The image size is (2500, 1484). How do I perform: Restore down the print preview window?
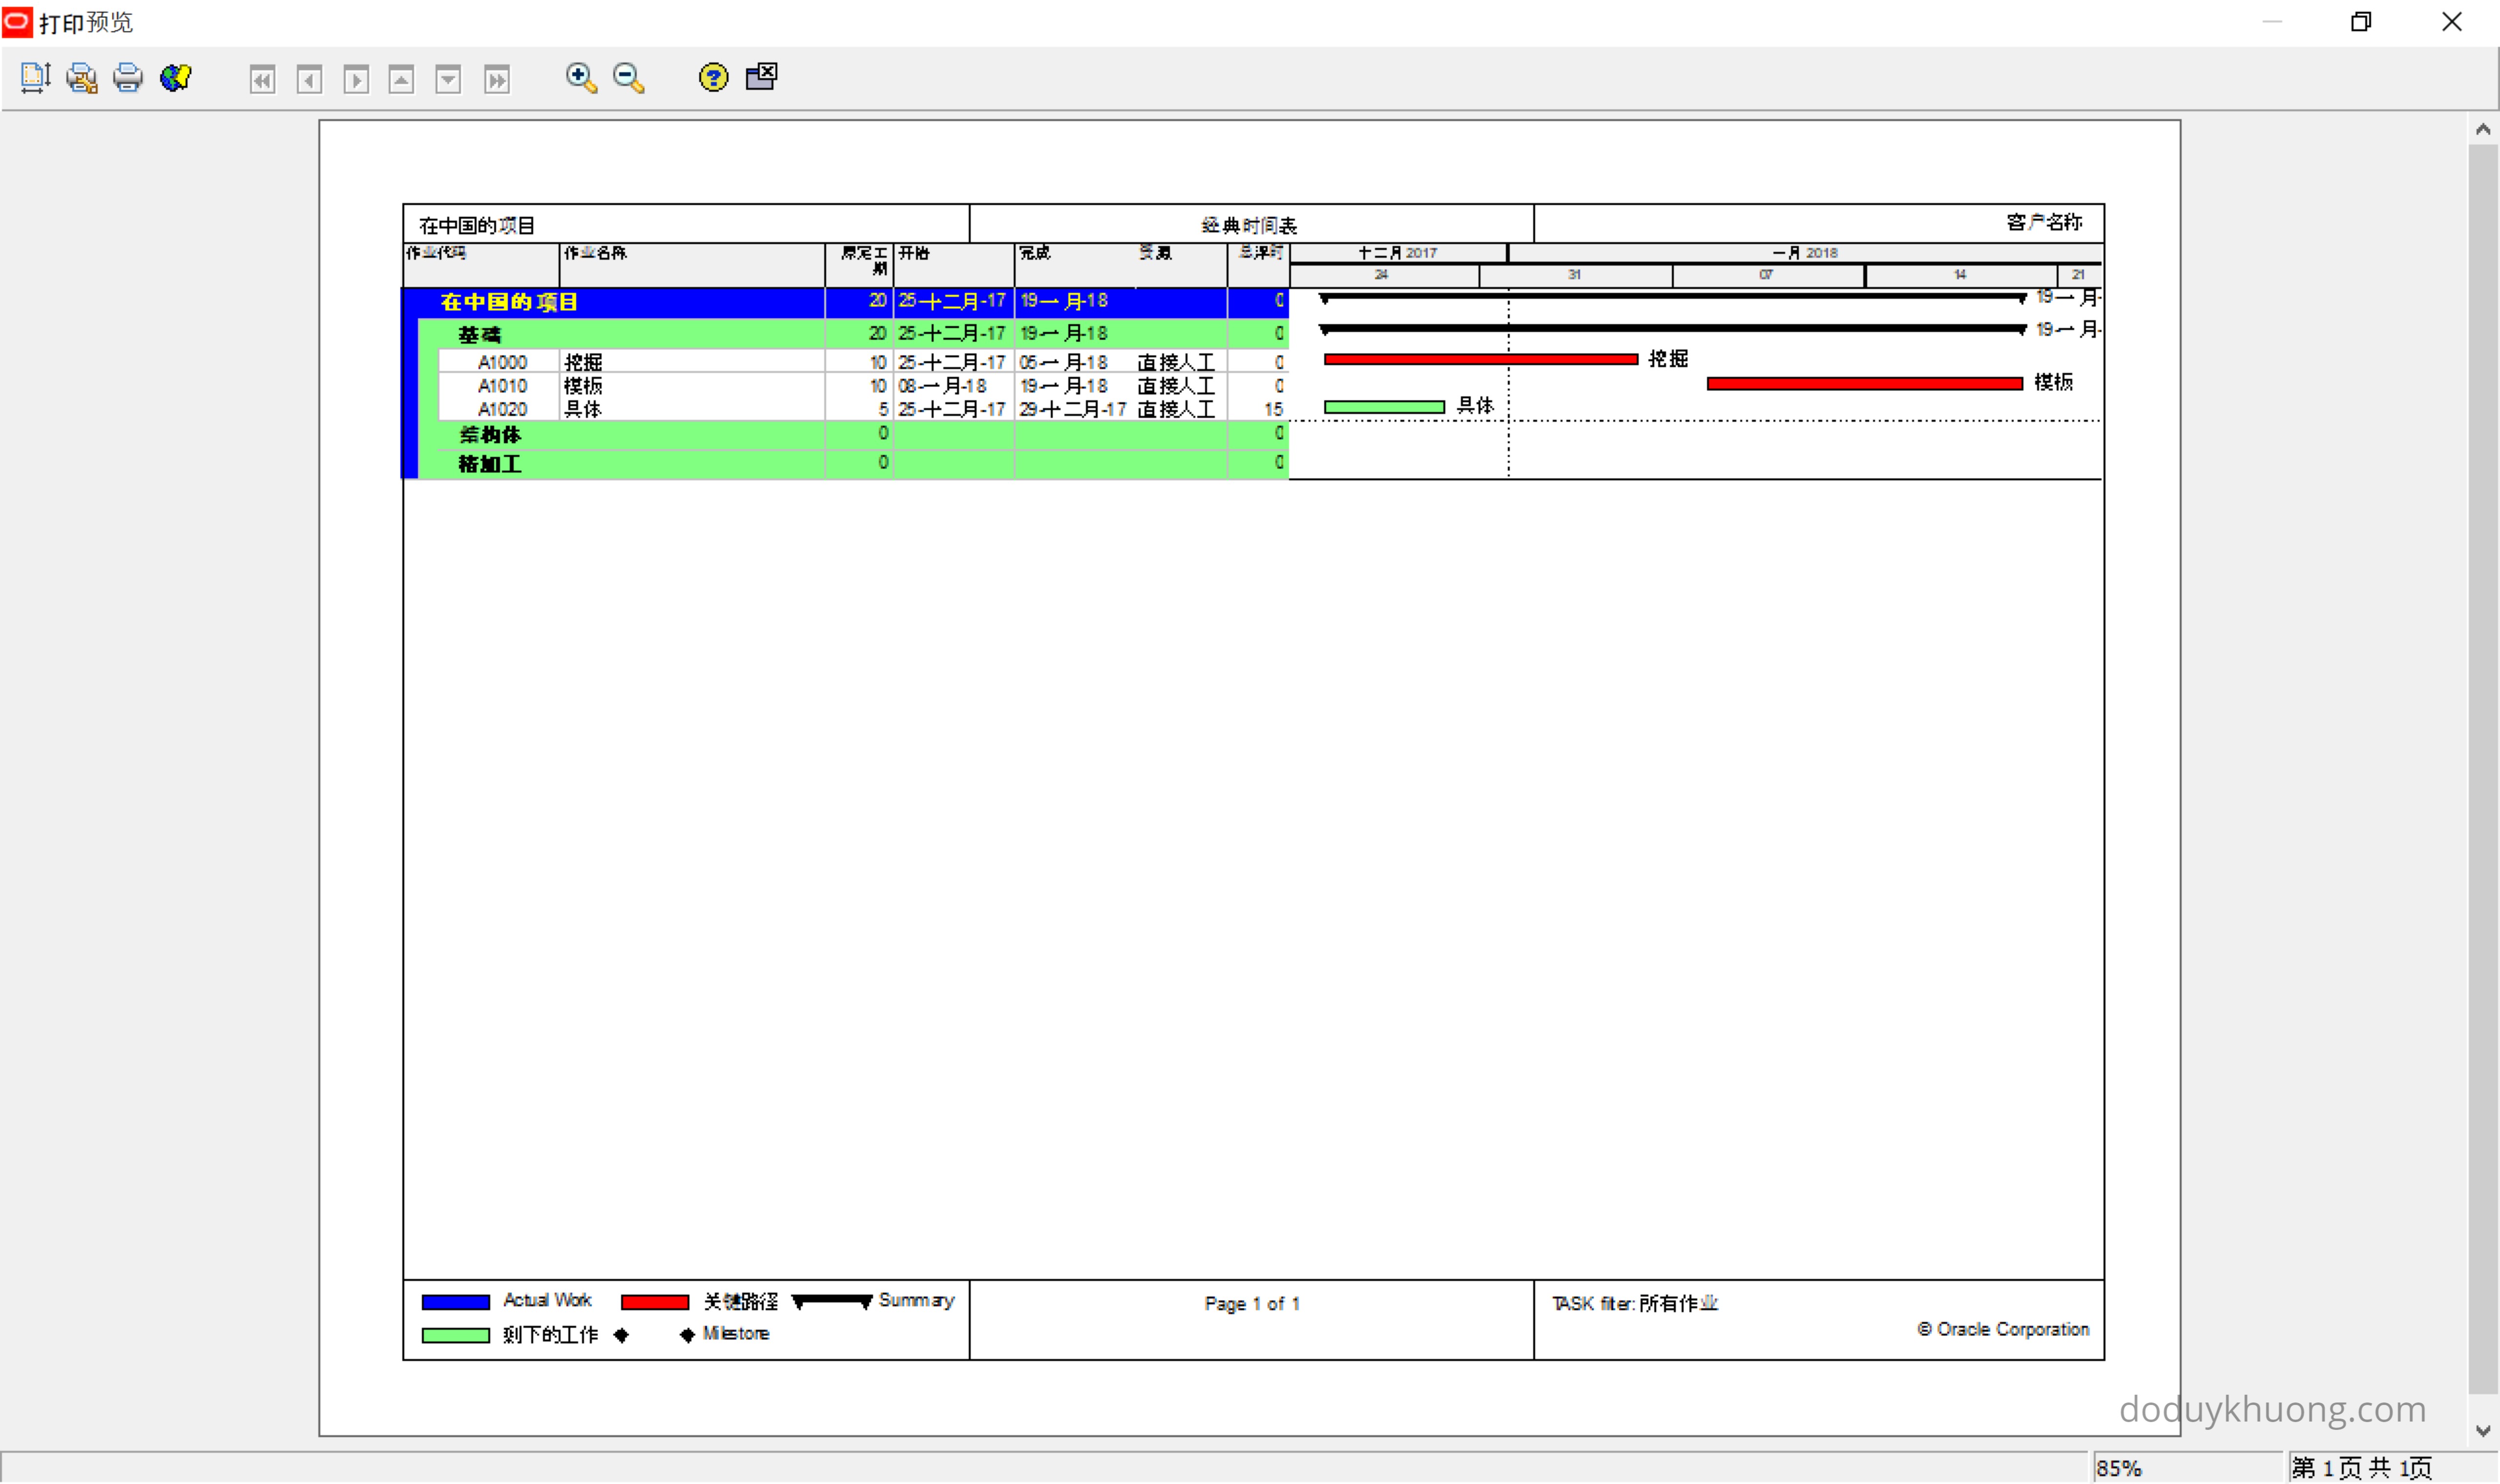coord(2361,22)
